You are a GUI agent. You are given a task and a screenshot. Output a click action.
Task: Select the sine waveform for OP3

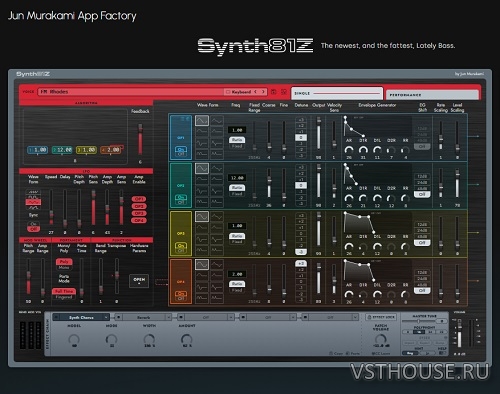coord(202,217)
